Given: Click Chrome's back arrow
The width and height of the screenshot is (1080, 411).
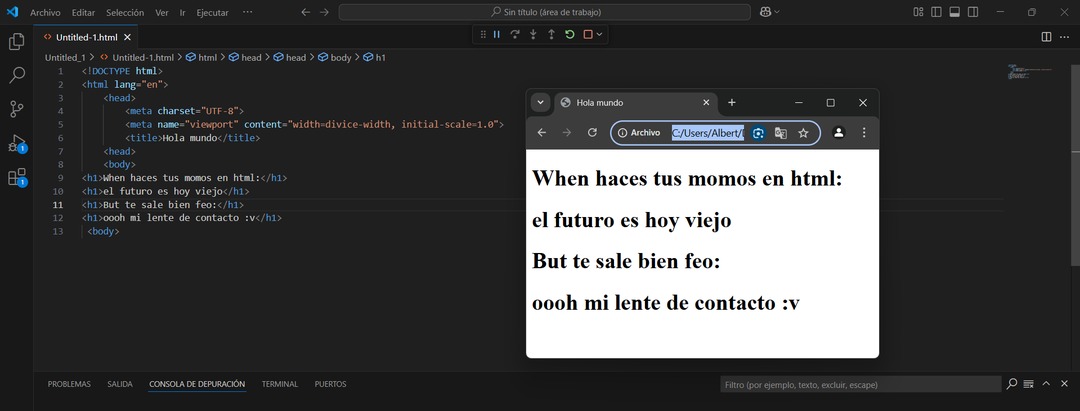Looking at the screenshot, I should point(542,133).
